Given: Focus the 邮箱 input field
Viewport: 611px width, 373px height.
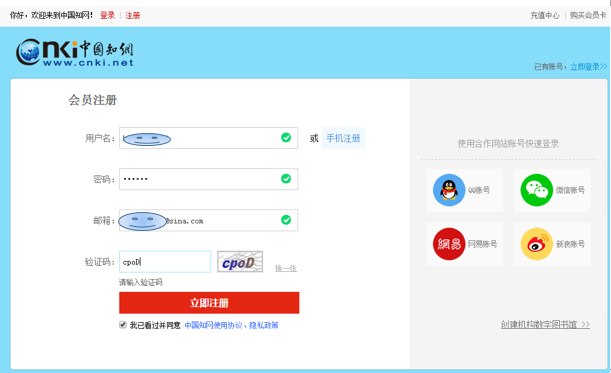Looking at the screenshot, I should (208, 220).
